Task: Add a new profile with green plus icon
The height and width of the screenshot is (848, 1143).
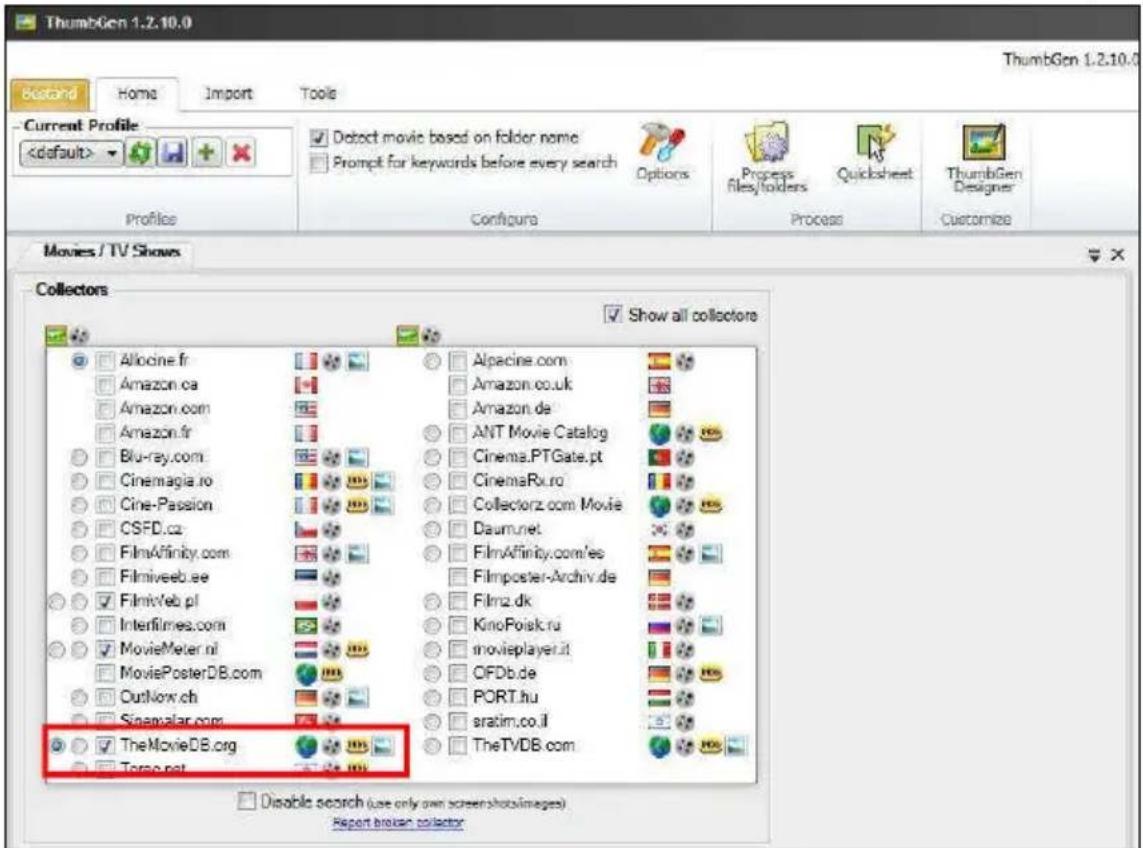Action: [x=207, y=152]
